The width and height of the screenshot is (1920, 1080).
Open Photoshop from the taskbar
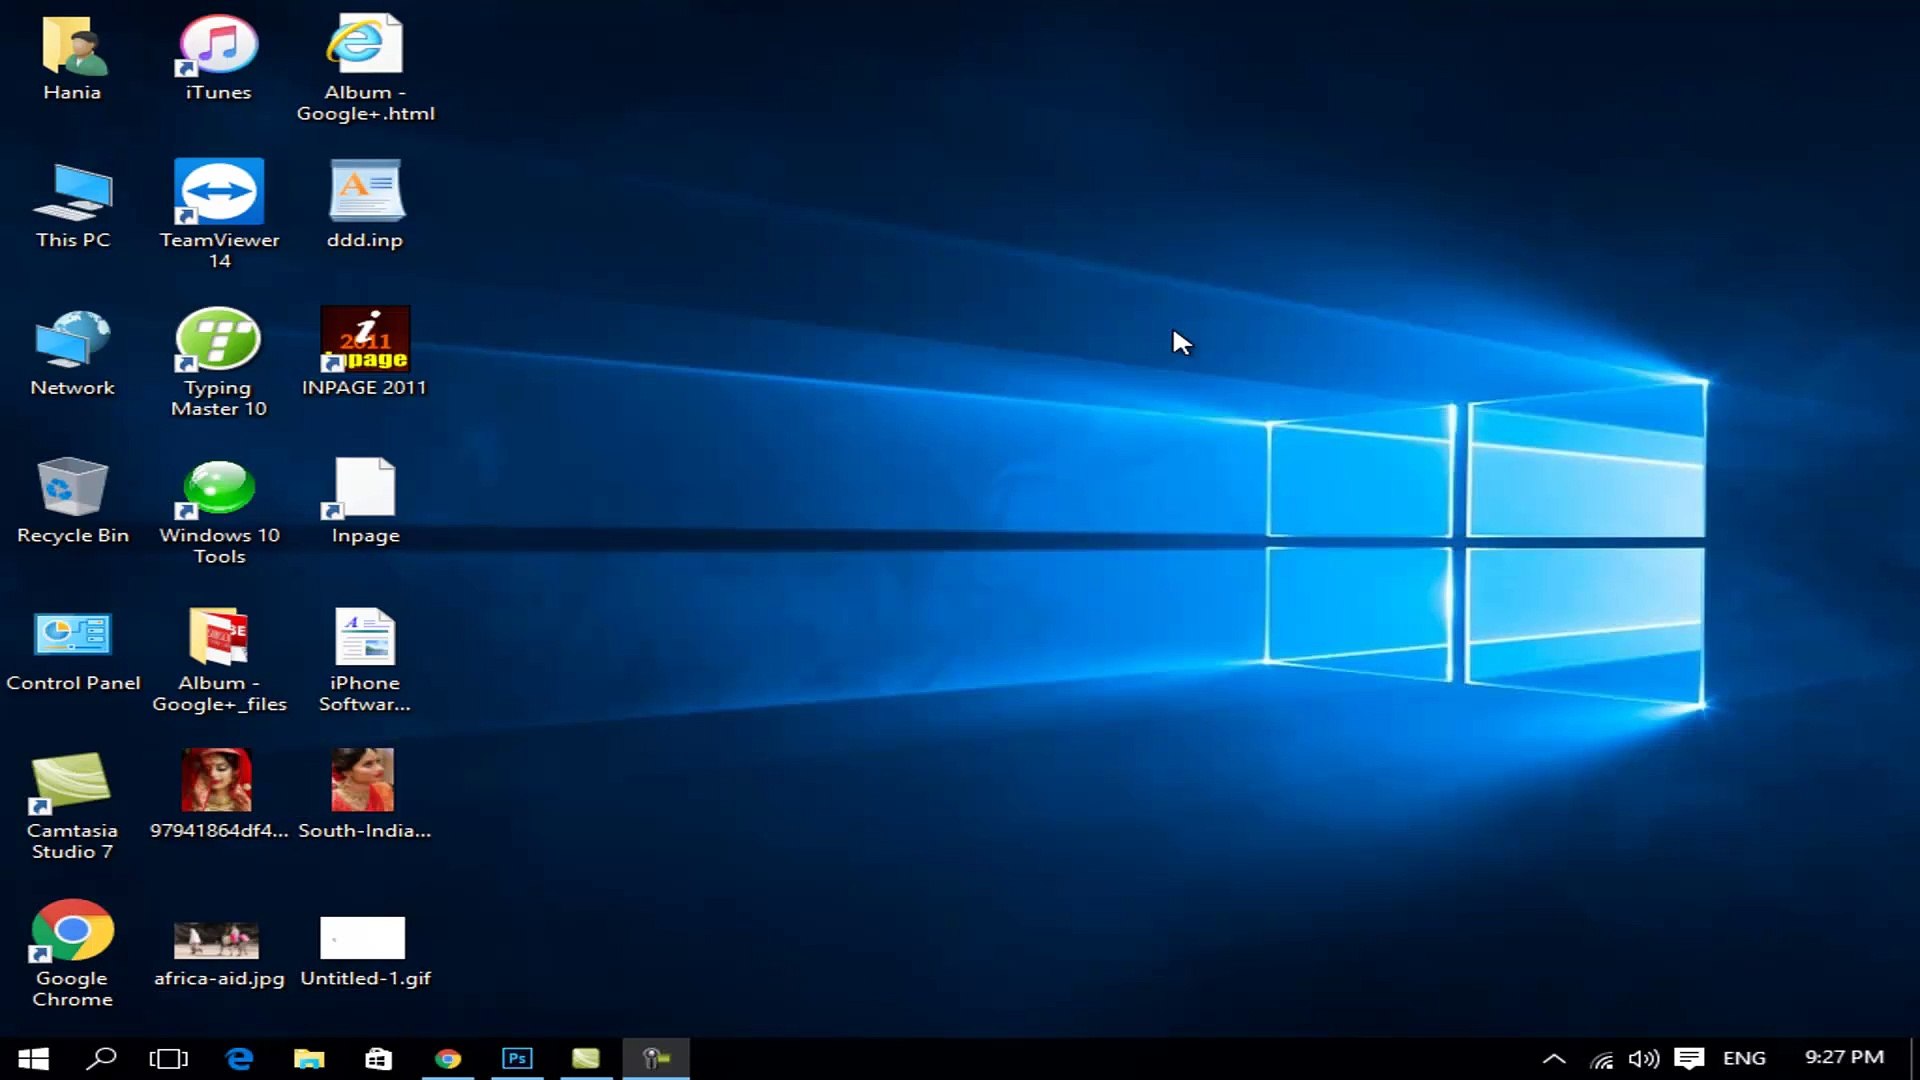[517, 1058]
